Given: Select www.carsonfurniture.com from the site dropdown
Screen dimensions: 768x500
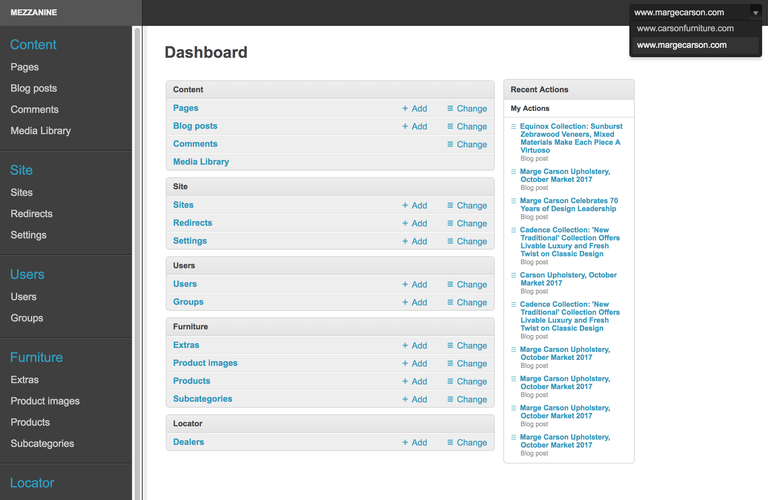Looking at the screenshot, I should pyautogui.click(x=685, y=29).
